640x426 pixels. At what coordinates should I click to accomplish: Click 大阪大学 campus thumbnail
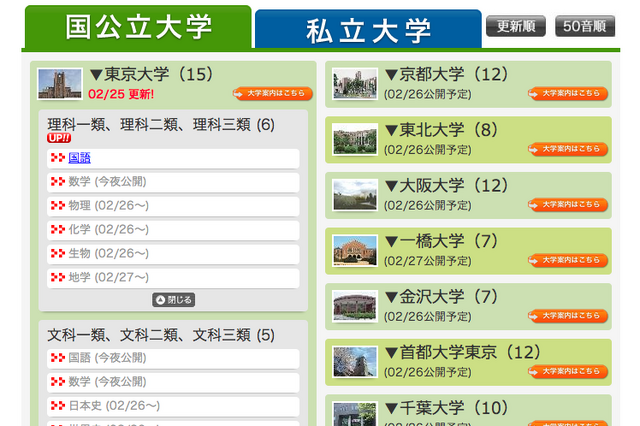[x=355, y=195]
